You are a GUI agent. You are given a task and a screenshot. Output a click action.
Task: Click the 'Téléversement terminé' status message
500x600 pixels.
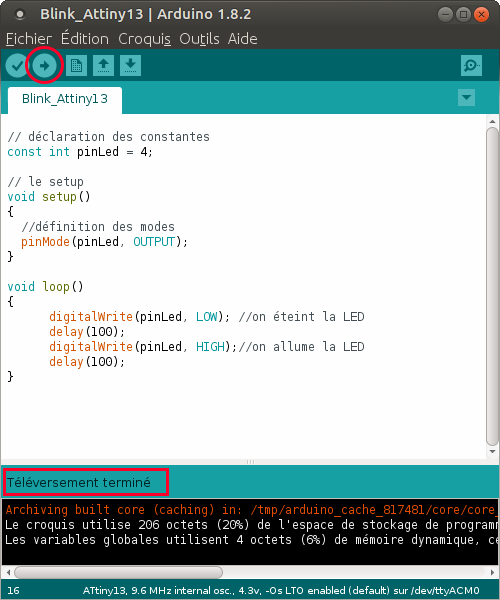(x=79, y=483)
